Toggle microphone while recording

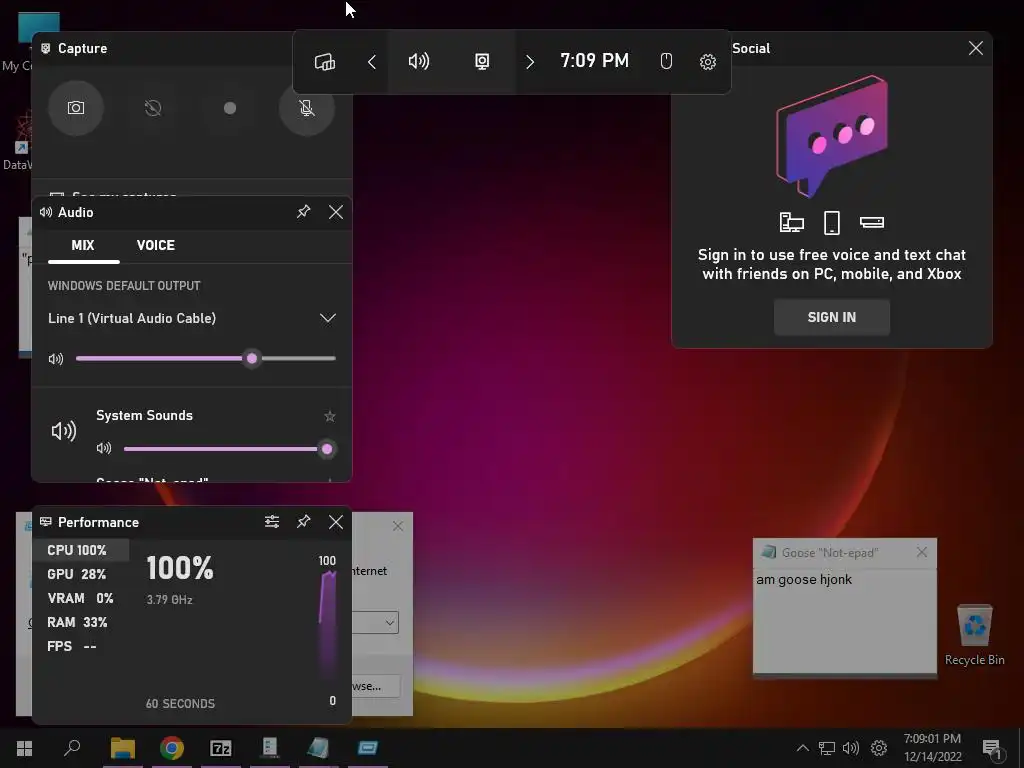tap(306, 108)
